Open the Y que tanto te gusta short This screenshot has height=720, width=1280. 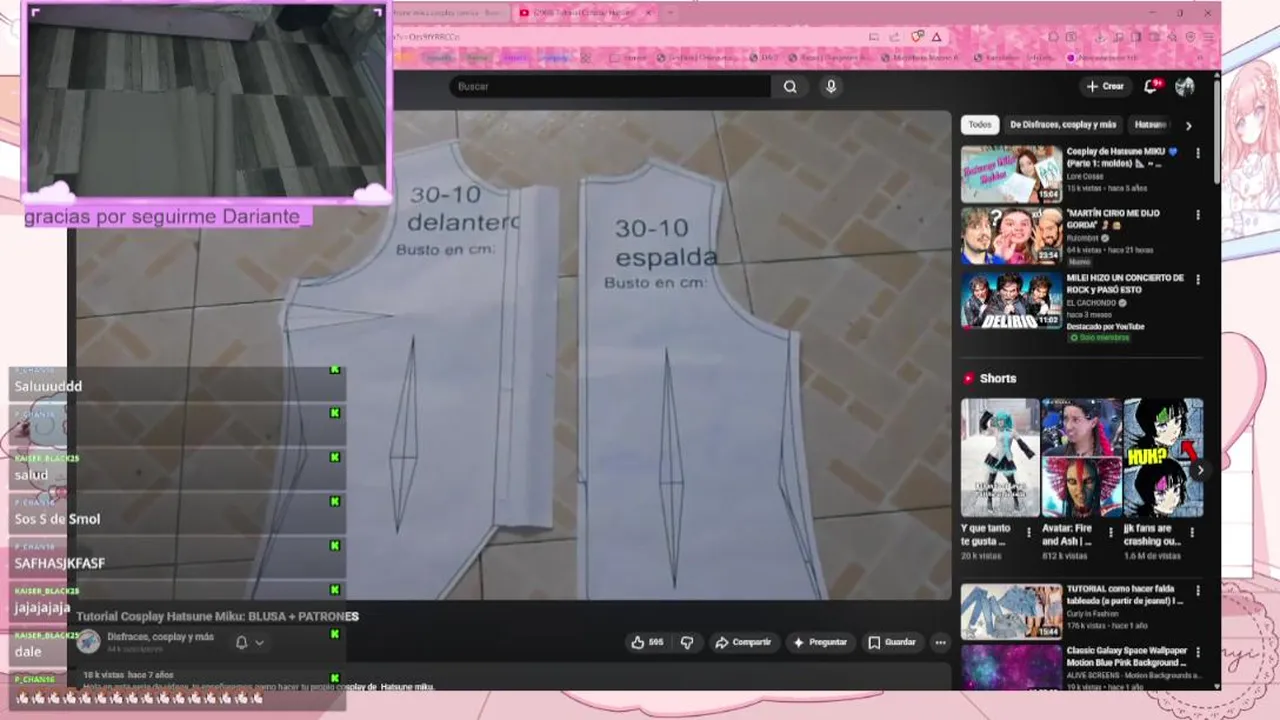(1000, 457)
